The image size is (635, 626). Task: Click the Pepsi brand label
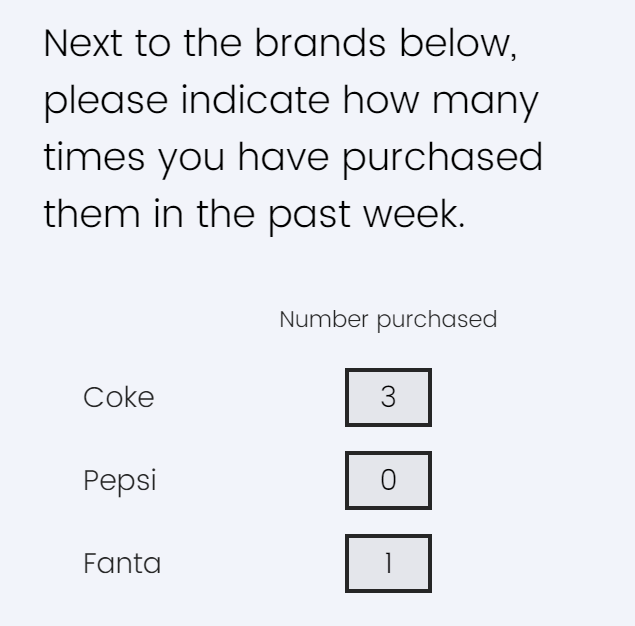tap(120, 482)
